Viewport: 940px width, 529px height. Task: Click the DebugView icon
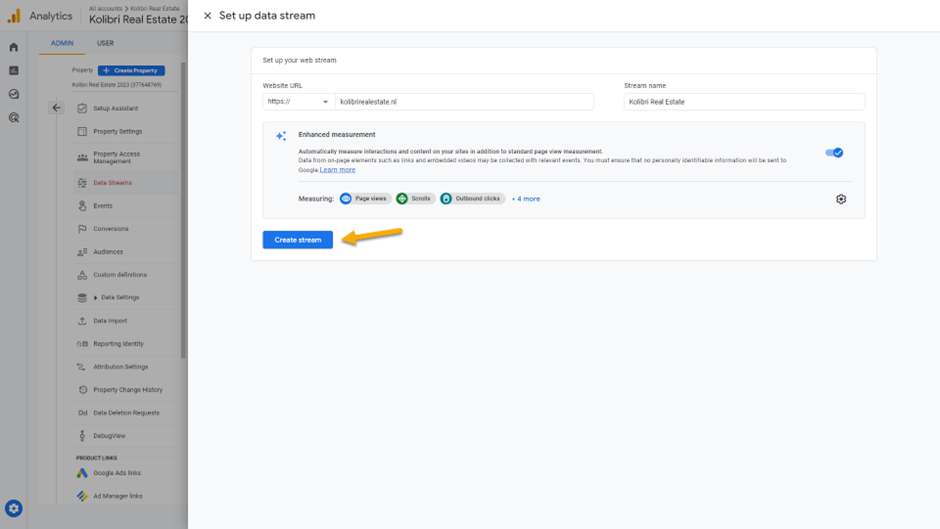pyautogui.click(x=82, y=436)
